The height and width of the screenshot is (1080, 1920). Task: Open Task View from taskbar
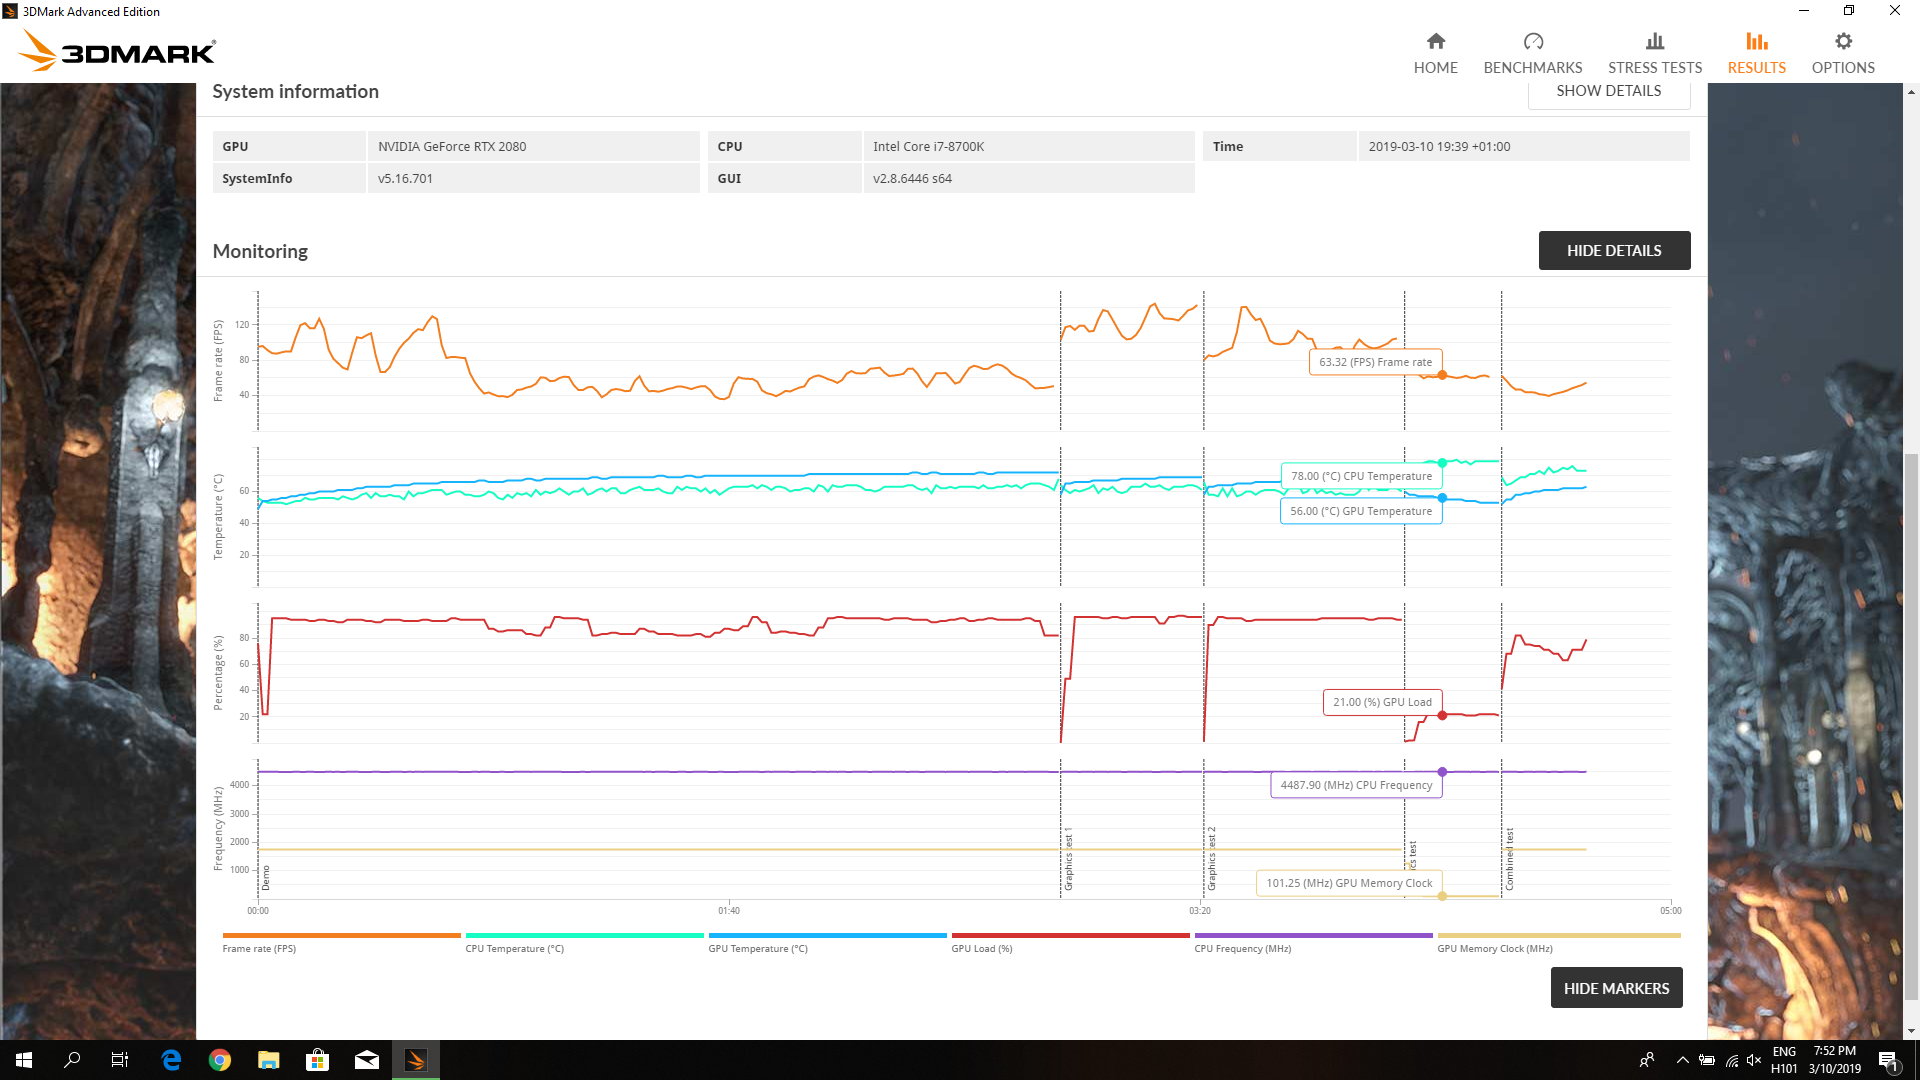click(x=120, y=1060)
